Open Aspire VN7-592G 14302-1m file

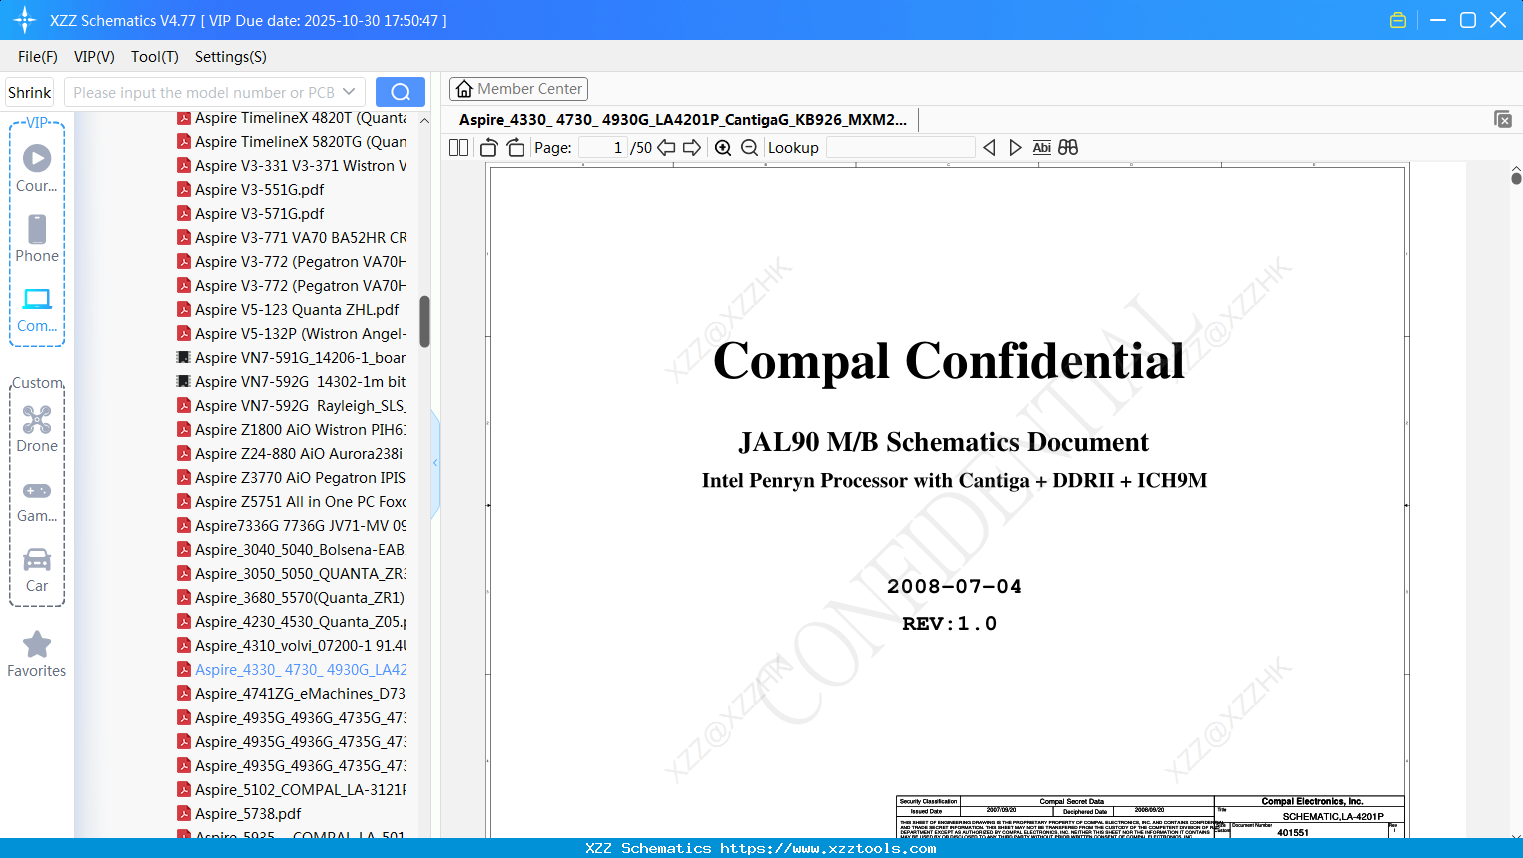(292, 382)
